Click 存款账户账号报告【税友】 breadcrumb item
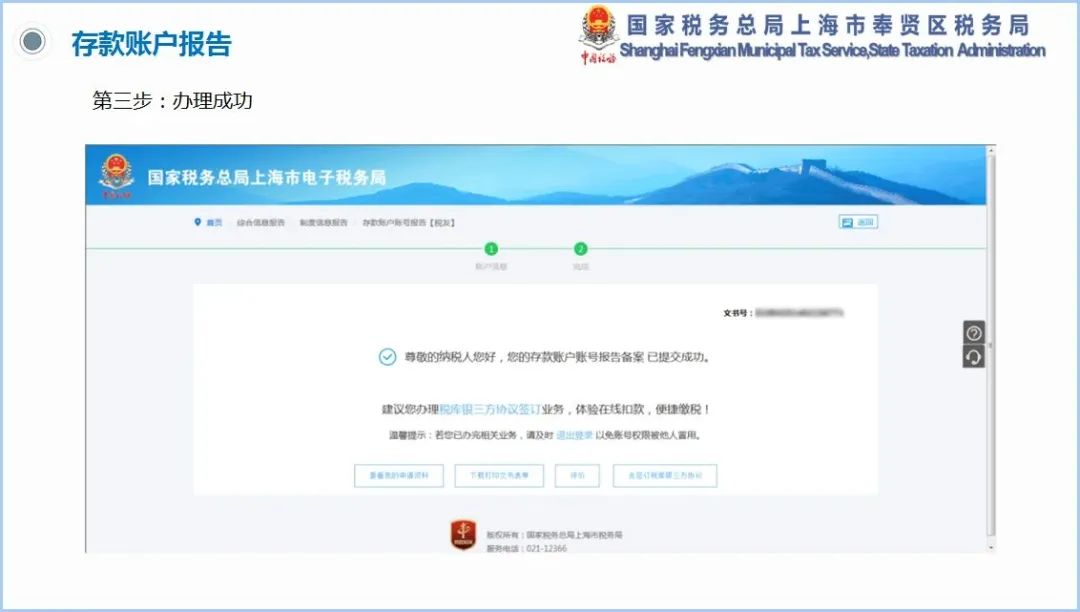The image size is (1080, 612). (409, 222)
